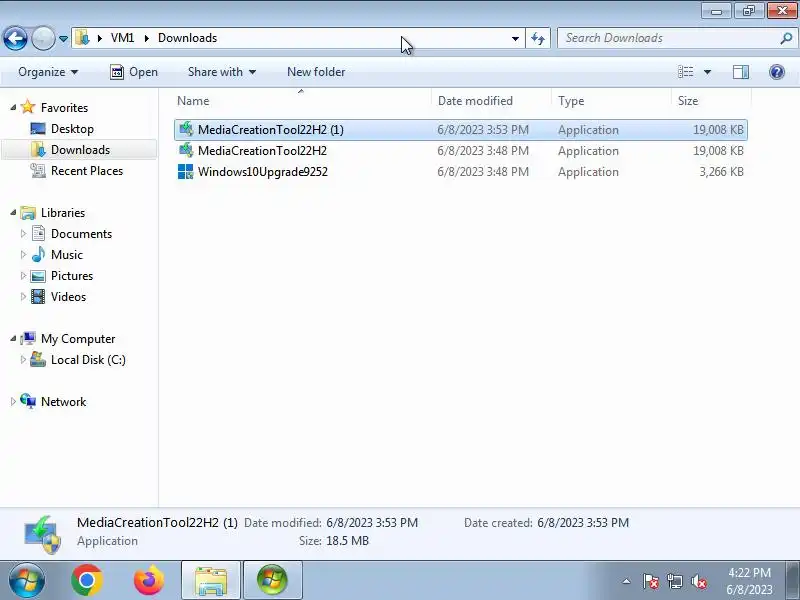Image resolution: width=800 pixels, height=600 pixels.
Task: Open the Share with menu
Action: pyautogui.click(x=221, y=72)
